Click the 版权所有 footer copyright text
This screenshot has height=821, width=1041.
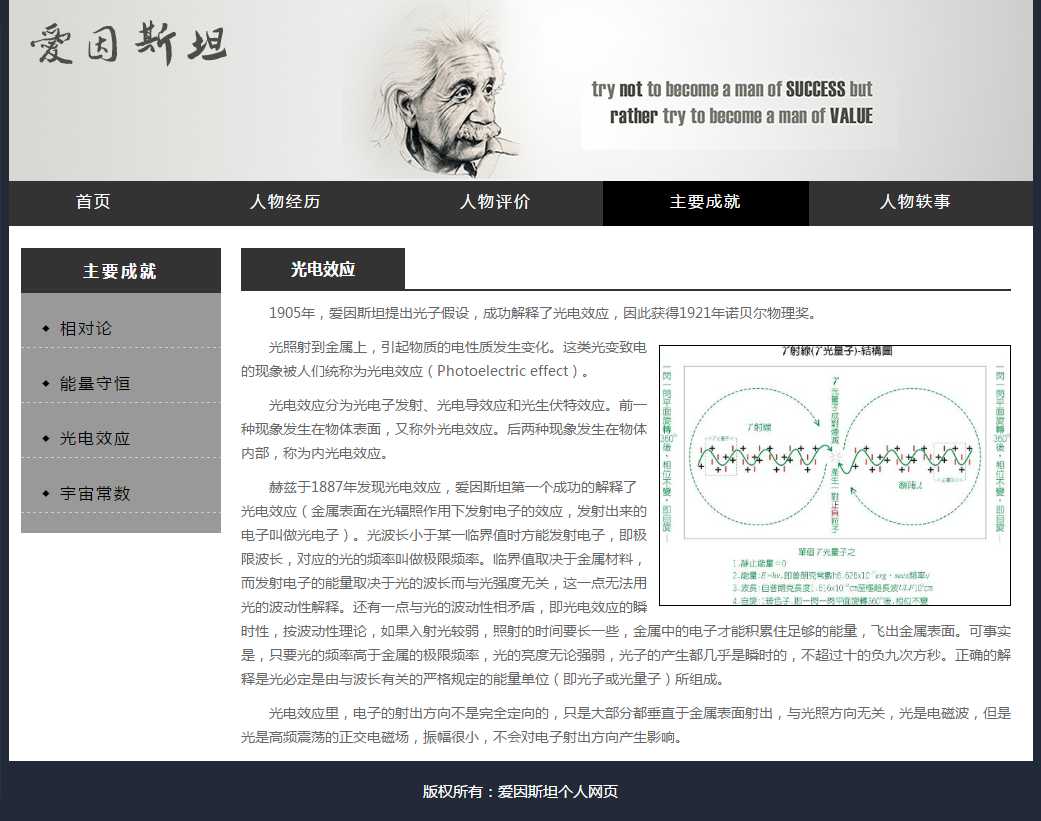tap(520, 791)
